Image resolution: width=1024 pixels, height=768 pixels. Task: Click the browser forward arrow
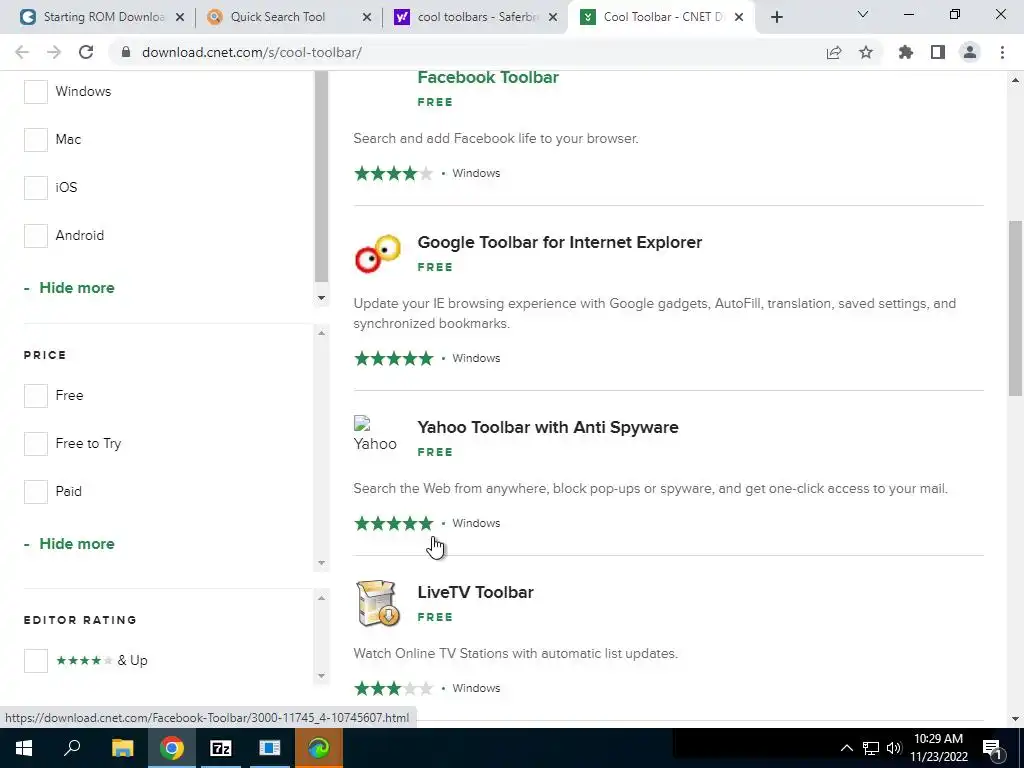pos(54,52)
